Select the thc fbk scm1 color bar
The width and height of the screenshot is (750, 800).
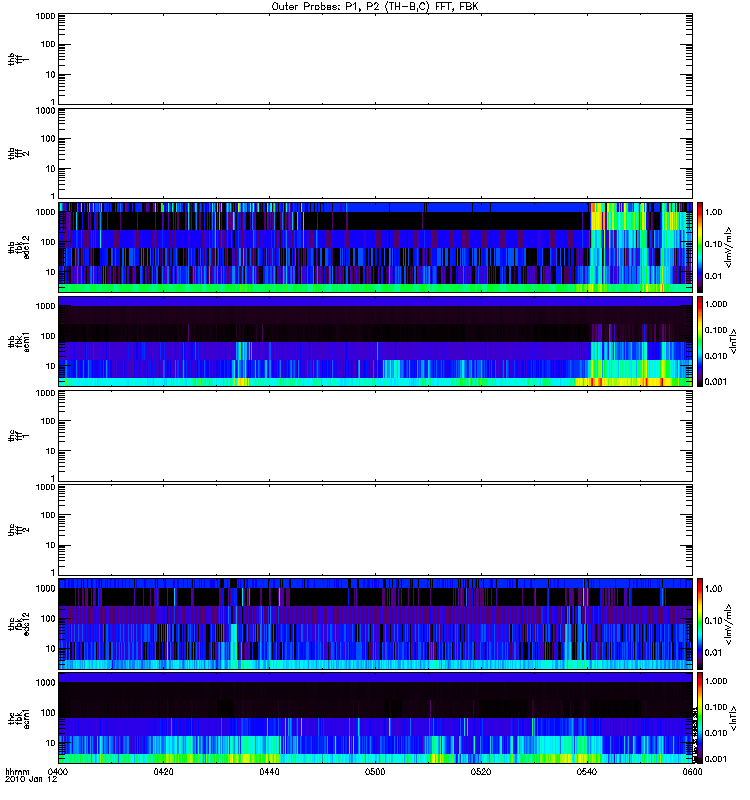point(700,718)
